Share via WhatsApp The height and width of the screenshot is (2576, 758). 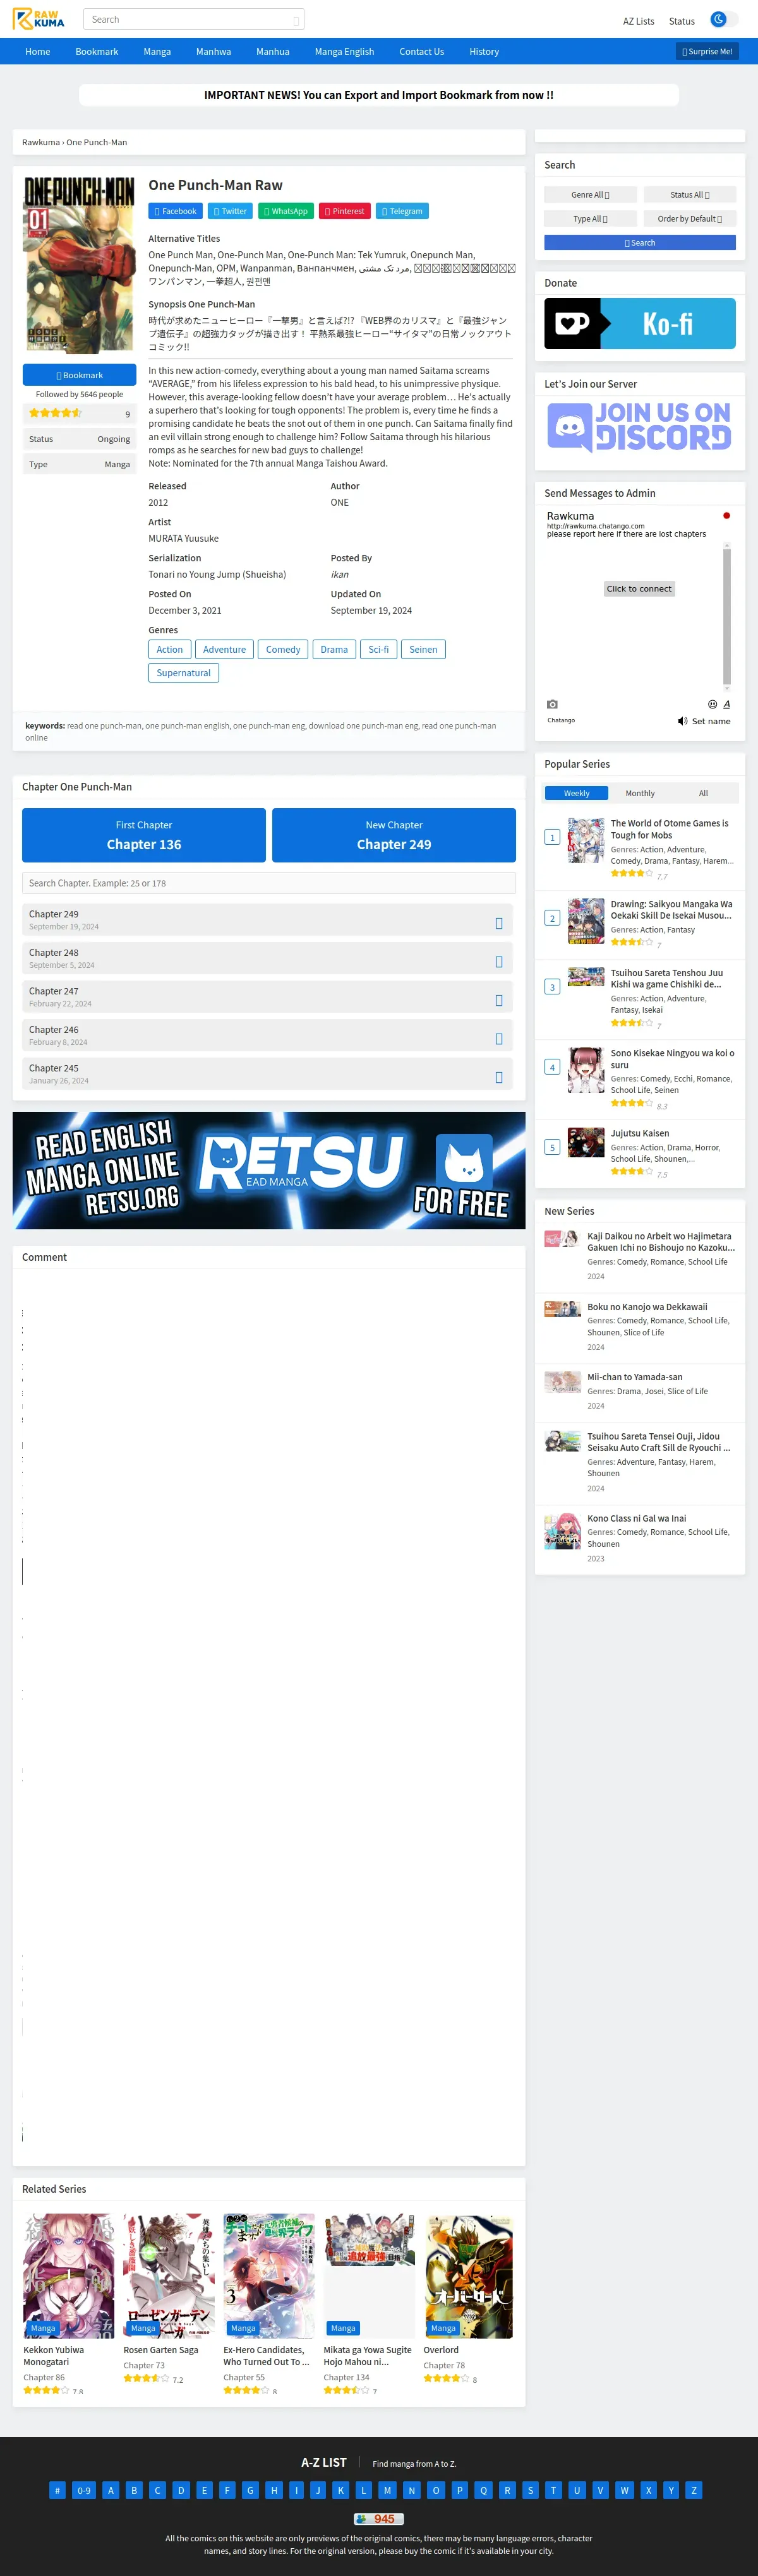click(x=286, y=211)
